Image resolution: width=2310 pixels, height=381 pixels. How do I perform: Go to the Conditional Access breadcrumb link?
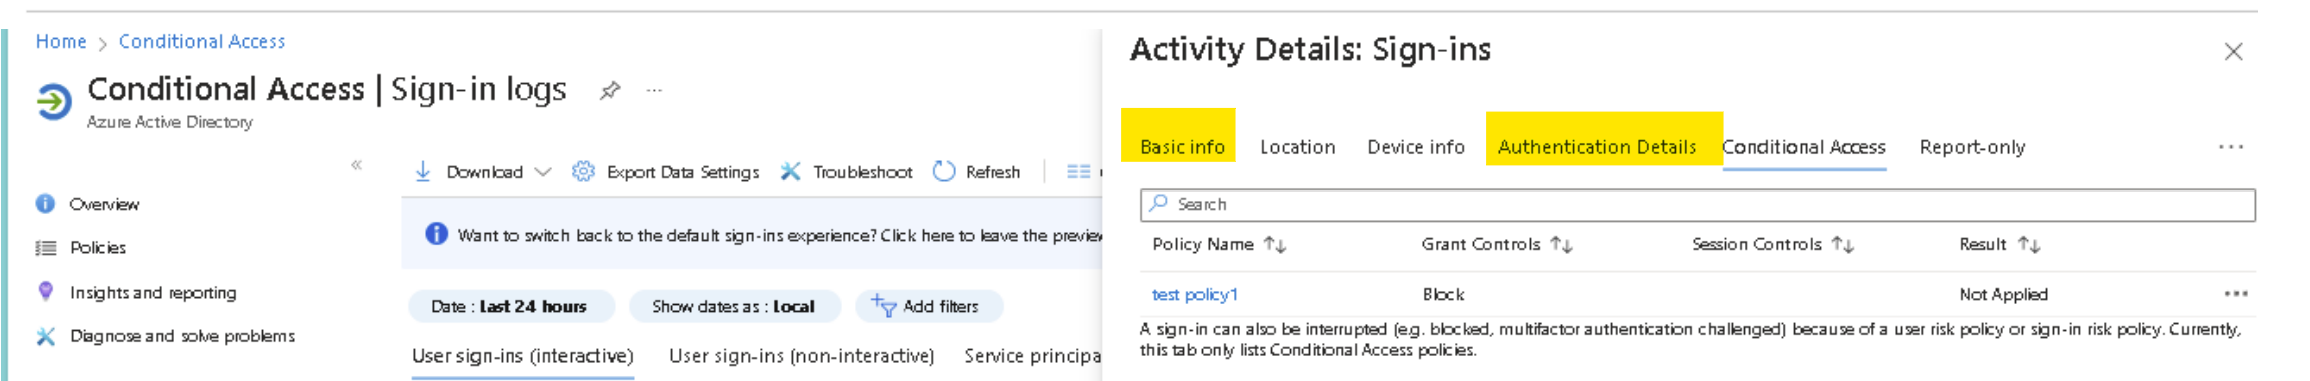[x=202, y=41]
